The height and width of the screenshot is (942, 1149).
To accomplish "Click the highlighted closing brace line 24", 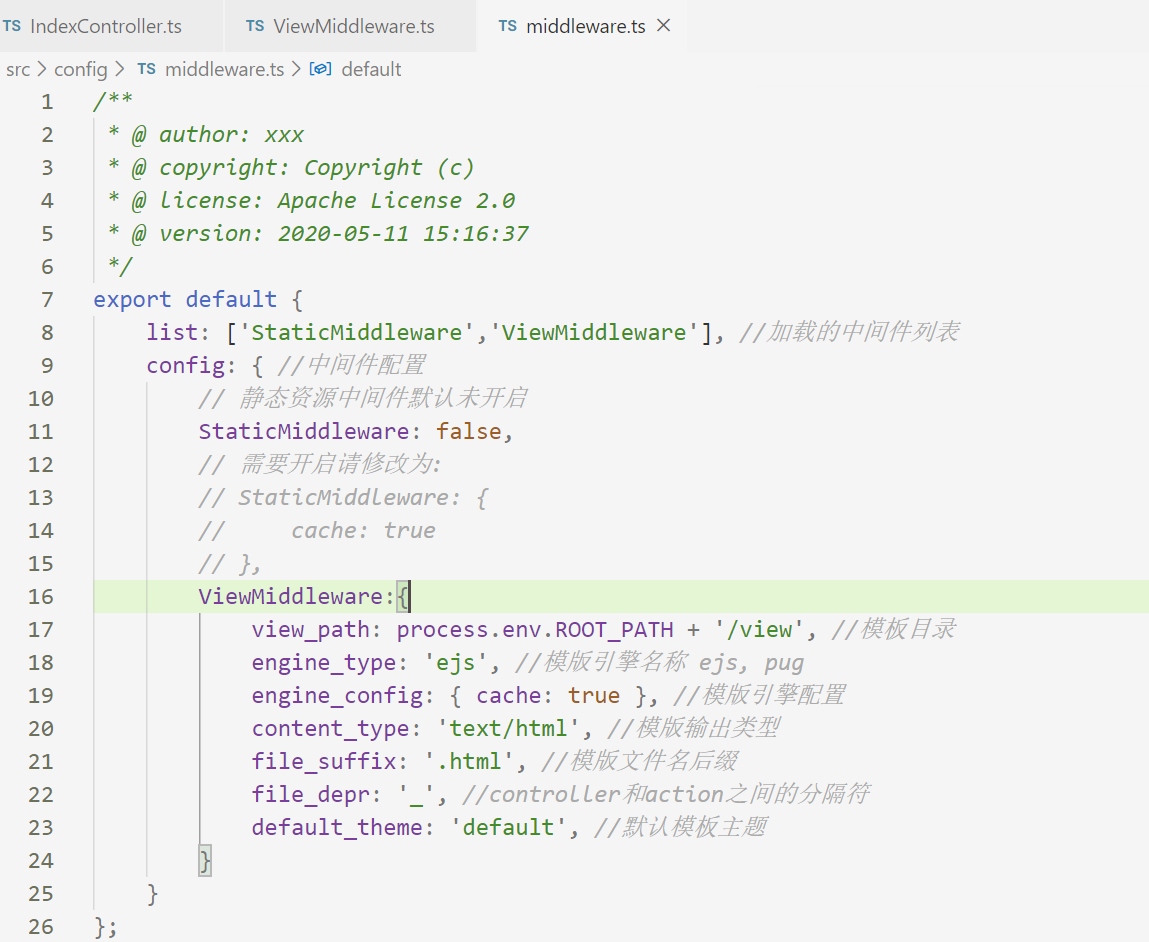I will pyautogui.click(x=205, y=860).
